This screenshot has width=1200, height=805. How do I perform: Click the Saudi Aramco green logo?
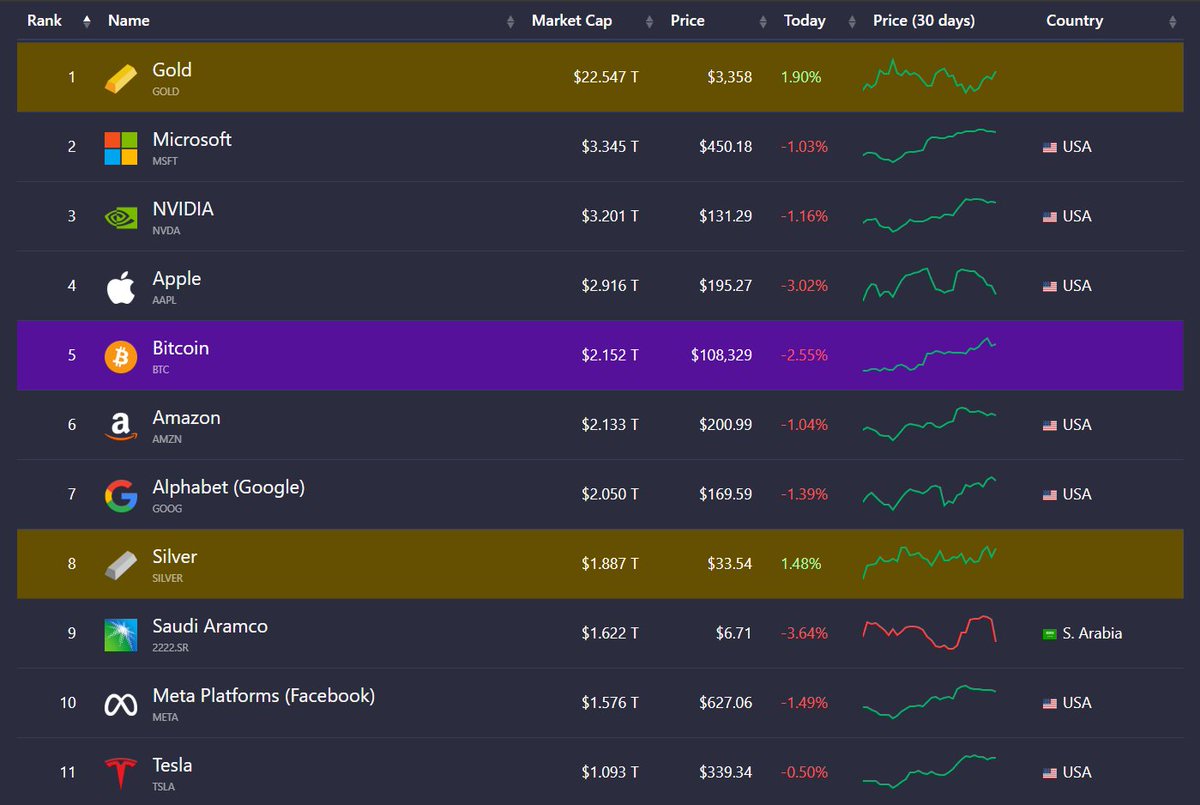(120, 633)
